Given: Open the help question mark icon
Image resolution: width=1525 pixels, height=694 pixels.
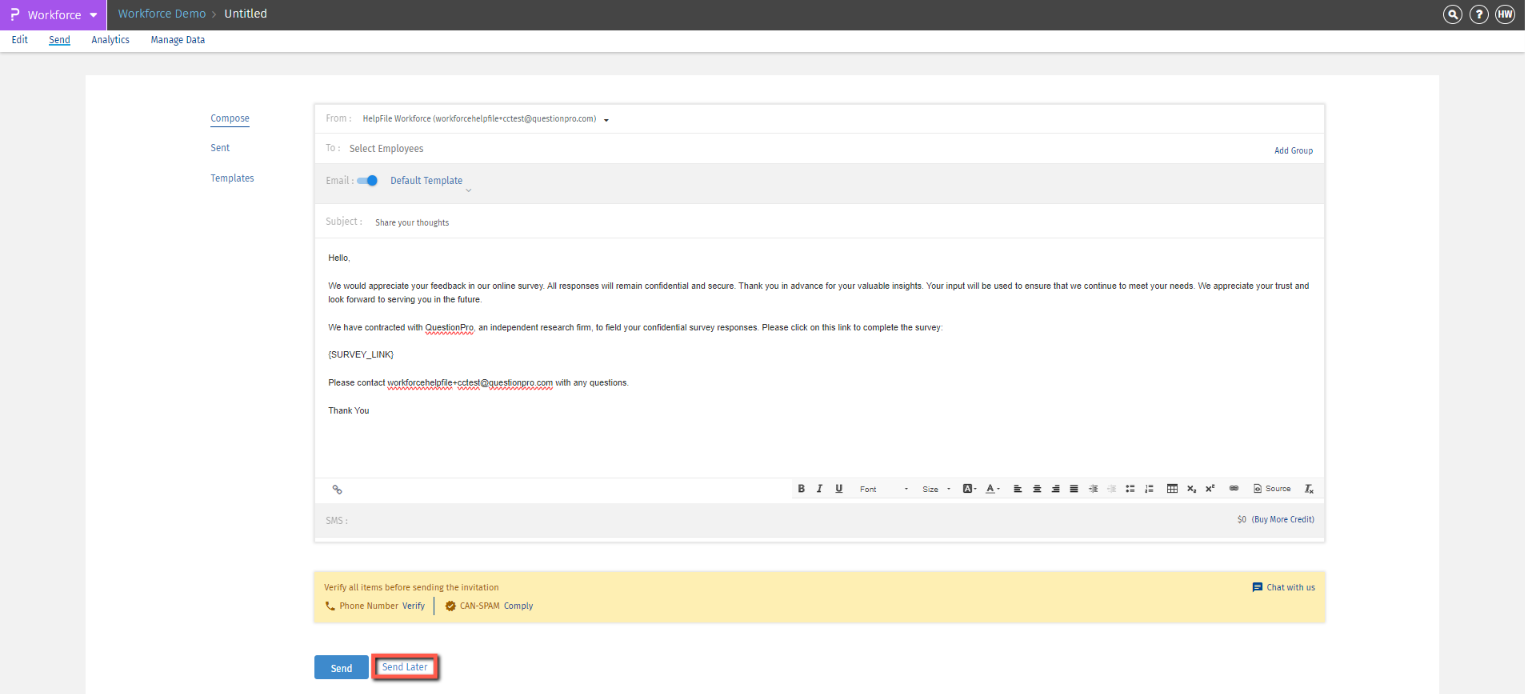Looking at the screenshot, I should 1479,14.
